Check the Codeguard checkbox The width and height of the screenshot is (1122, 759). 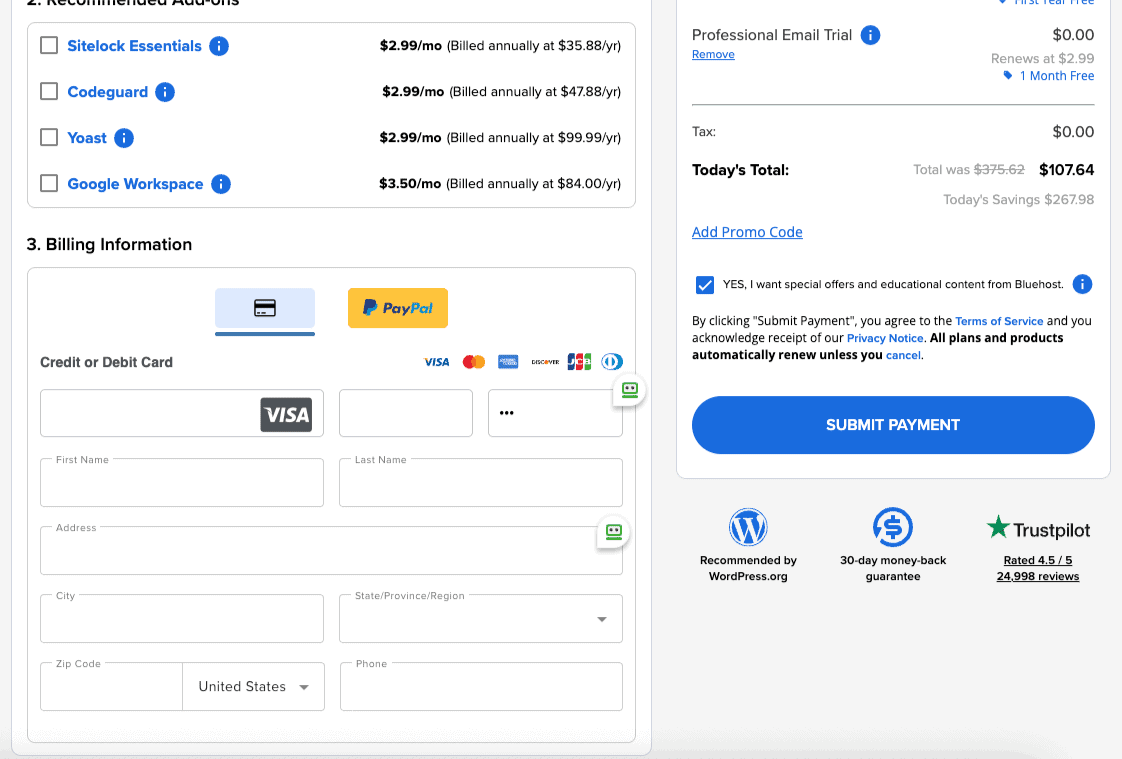tap(49, 92)
